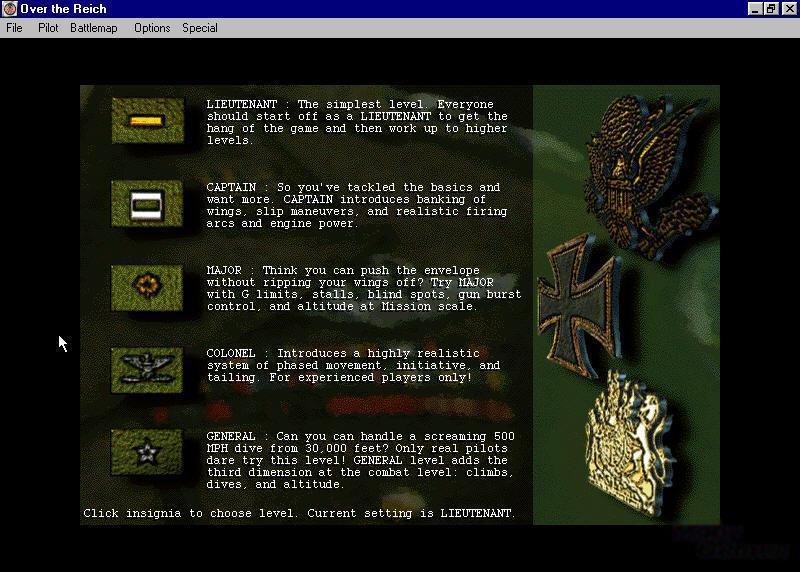Open the Special menu
The image size is (800, 572).
200,28
